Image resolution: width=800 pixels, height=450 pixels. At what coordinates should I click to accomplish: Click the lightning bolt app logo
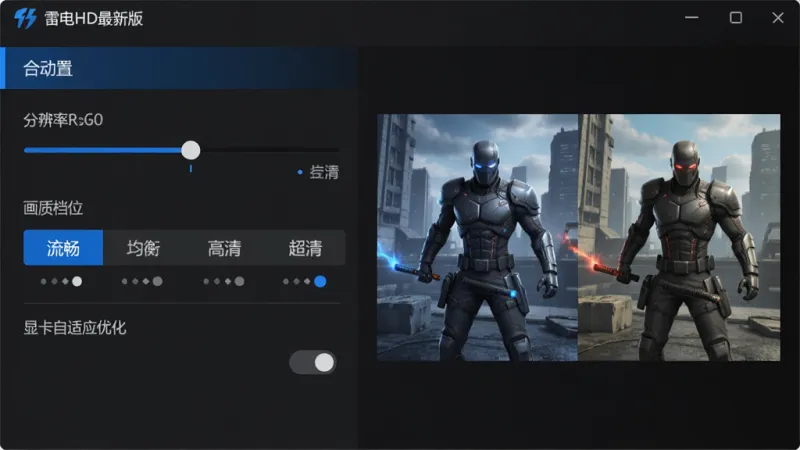click(25, 18)
